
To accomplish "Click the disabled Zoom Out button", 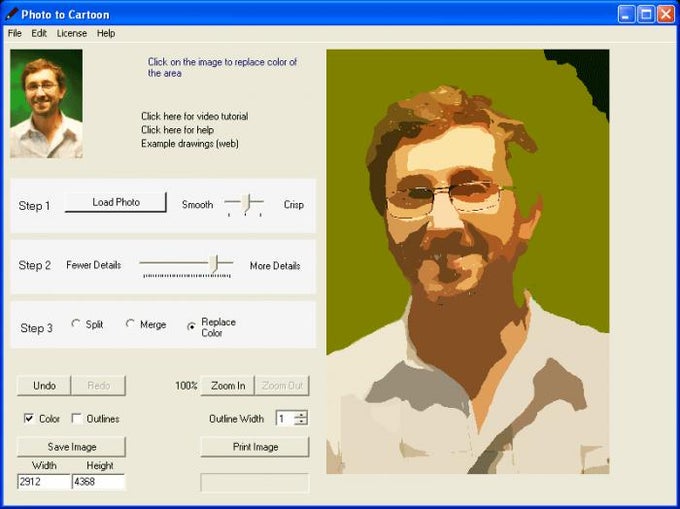I will 282,385.
